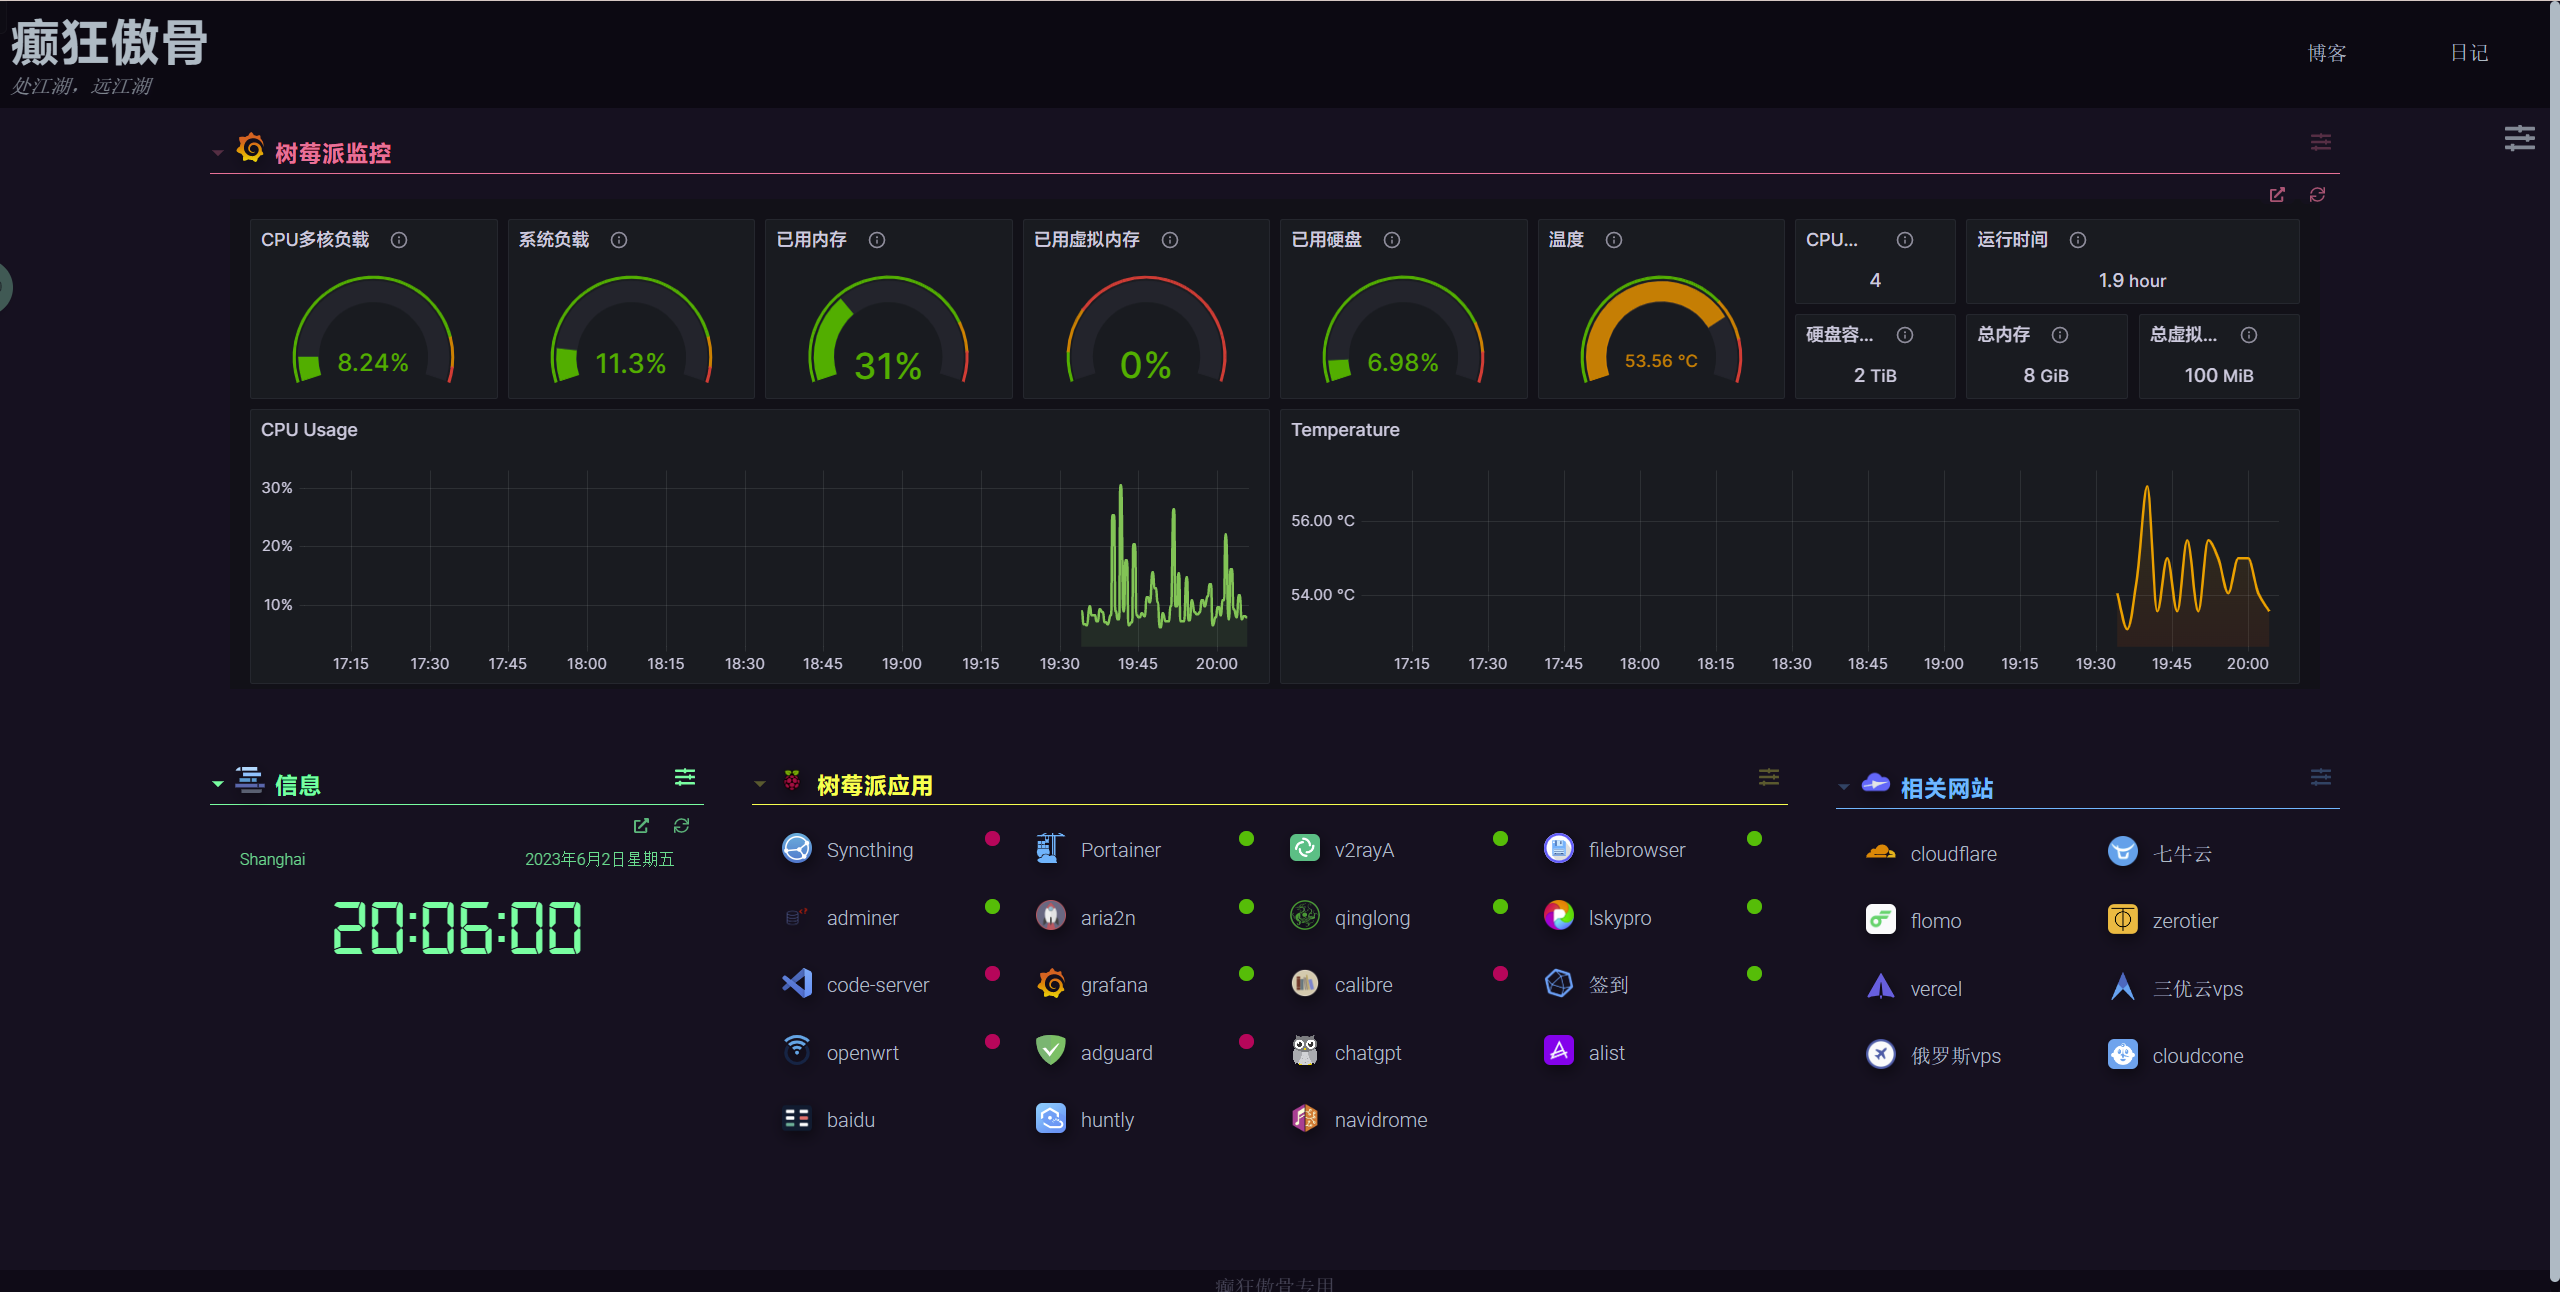The width and height of the screenshot is (2560, 1292).
Task: Open the cloudflare site icon
Action: coord(1880,853)
